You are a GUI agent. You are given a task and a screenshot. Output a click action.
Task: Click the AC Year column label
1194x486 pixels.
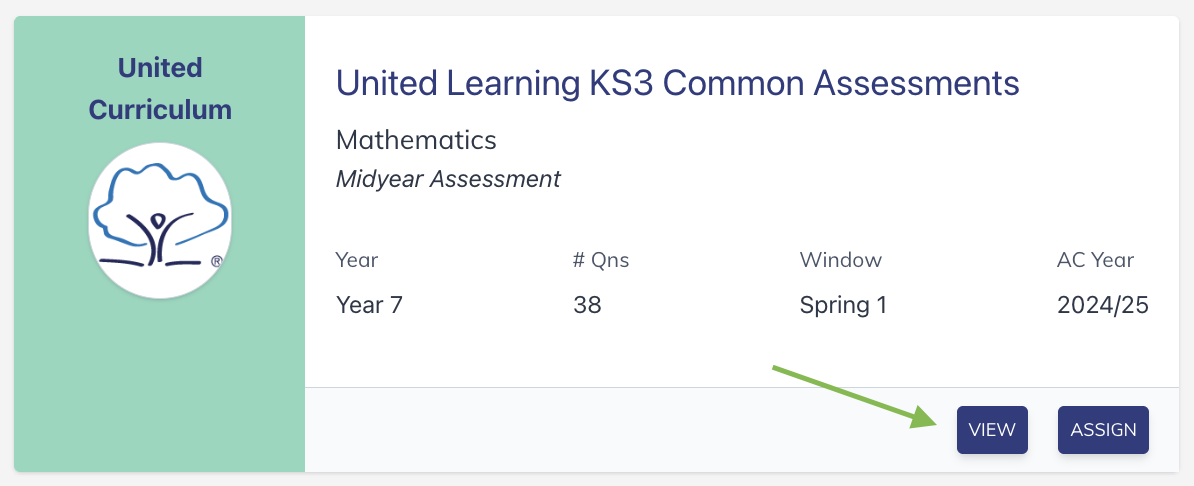[x=1095, y=260]
